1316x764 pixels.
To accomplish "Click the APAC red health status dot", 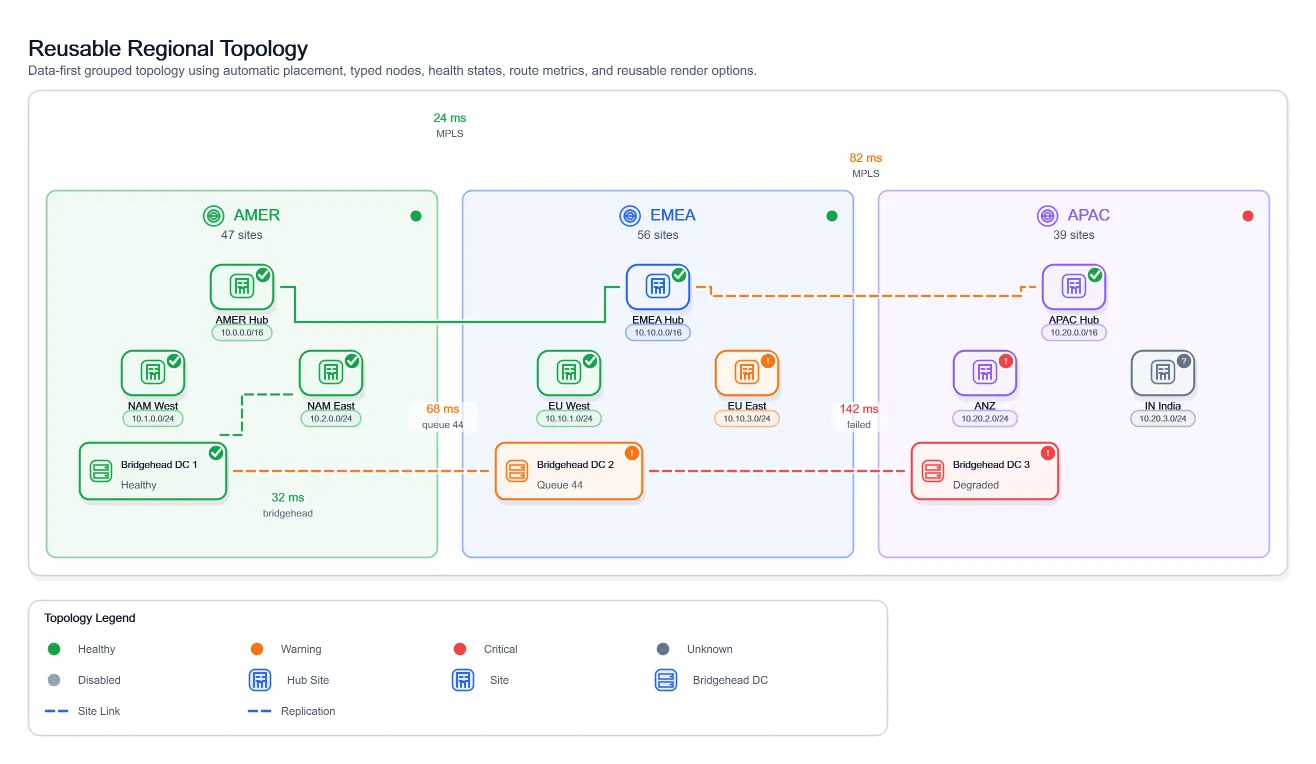I will (1248, 216).
